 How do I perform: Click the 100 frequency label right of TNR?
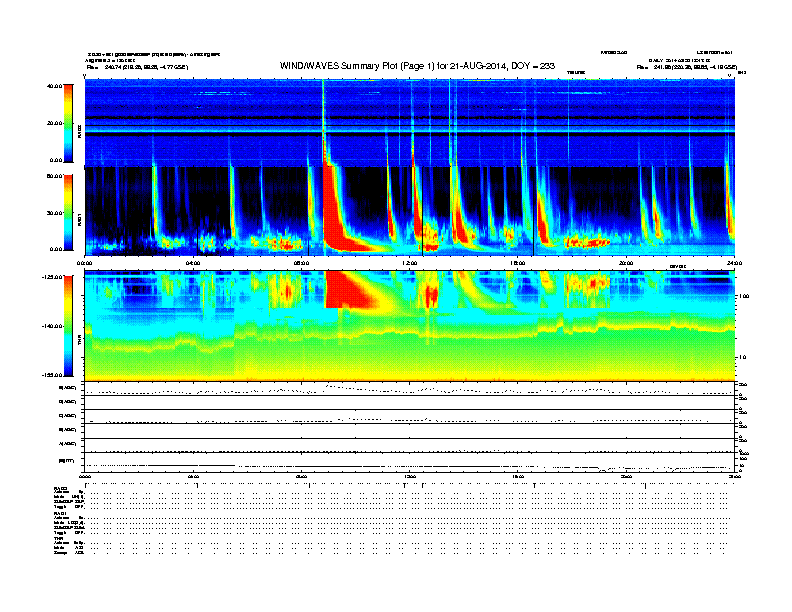click(x=744, y=296)
